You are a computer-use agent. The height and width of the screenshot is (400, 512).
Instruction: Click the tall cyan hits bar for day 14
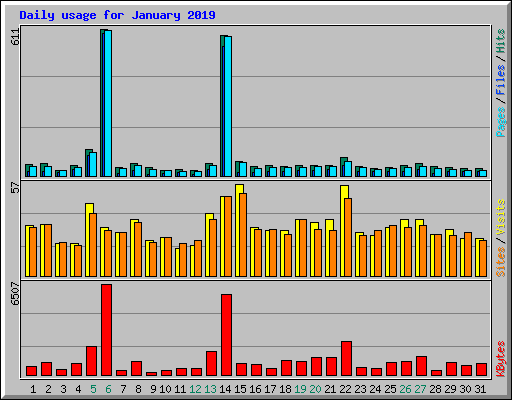point(228,106)
